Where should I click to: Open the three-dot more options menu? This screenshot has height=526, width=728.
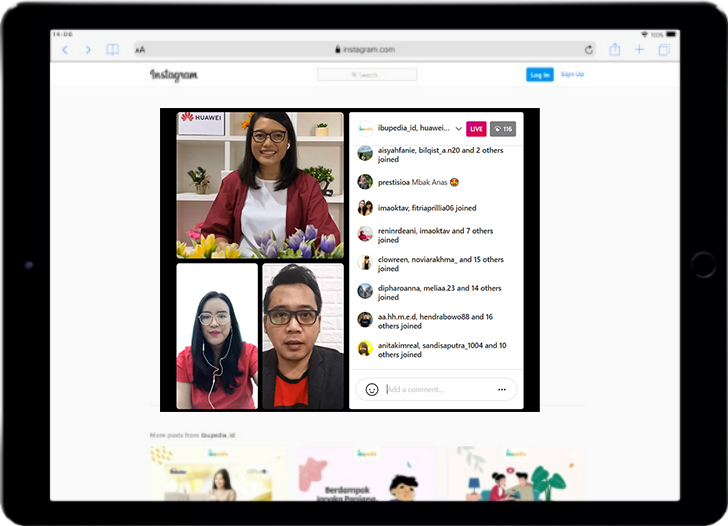(x=502, y=390)
